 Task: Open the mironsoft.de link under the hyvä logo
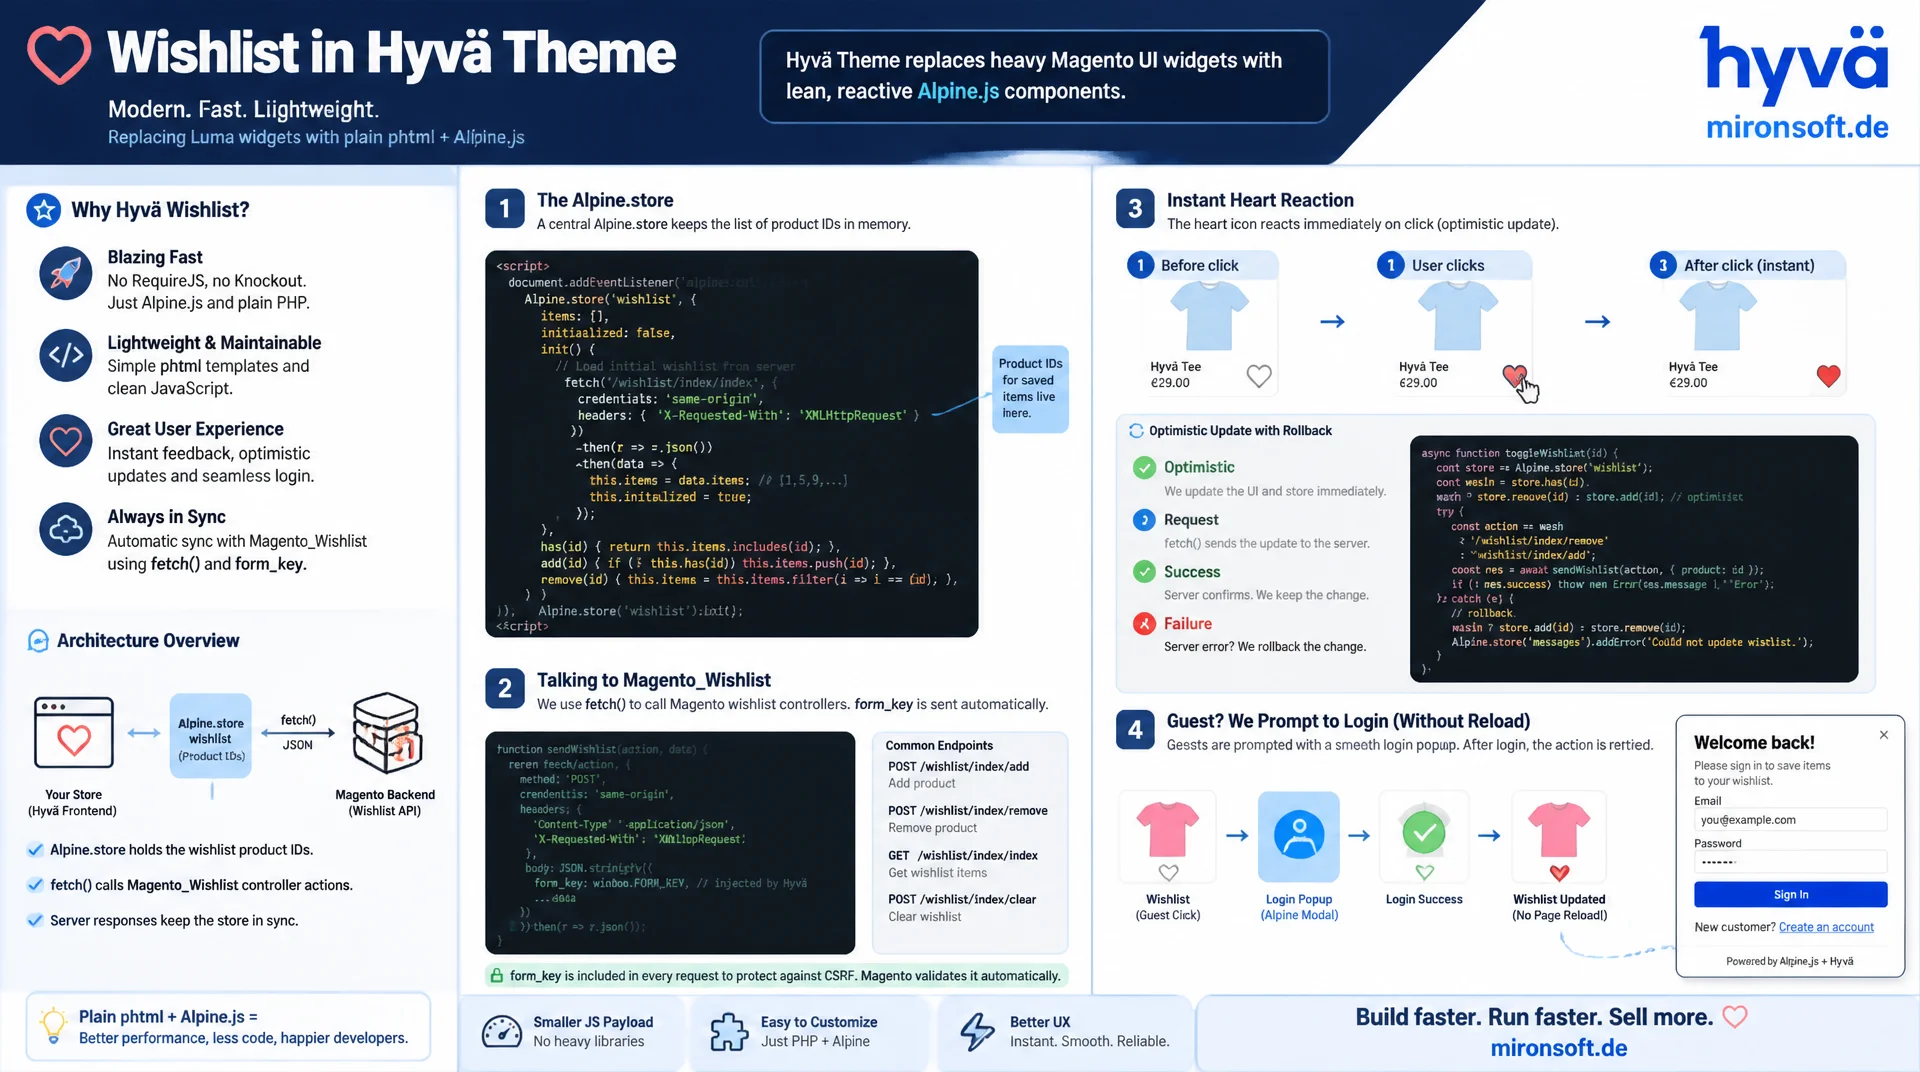click(1797, 128)
